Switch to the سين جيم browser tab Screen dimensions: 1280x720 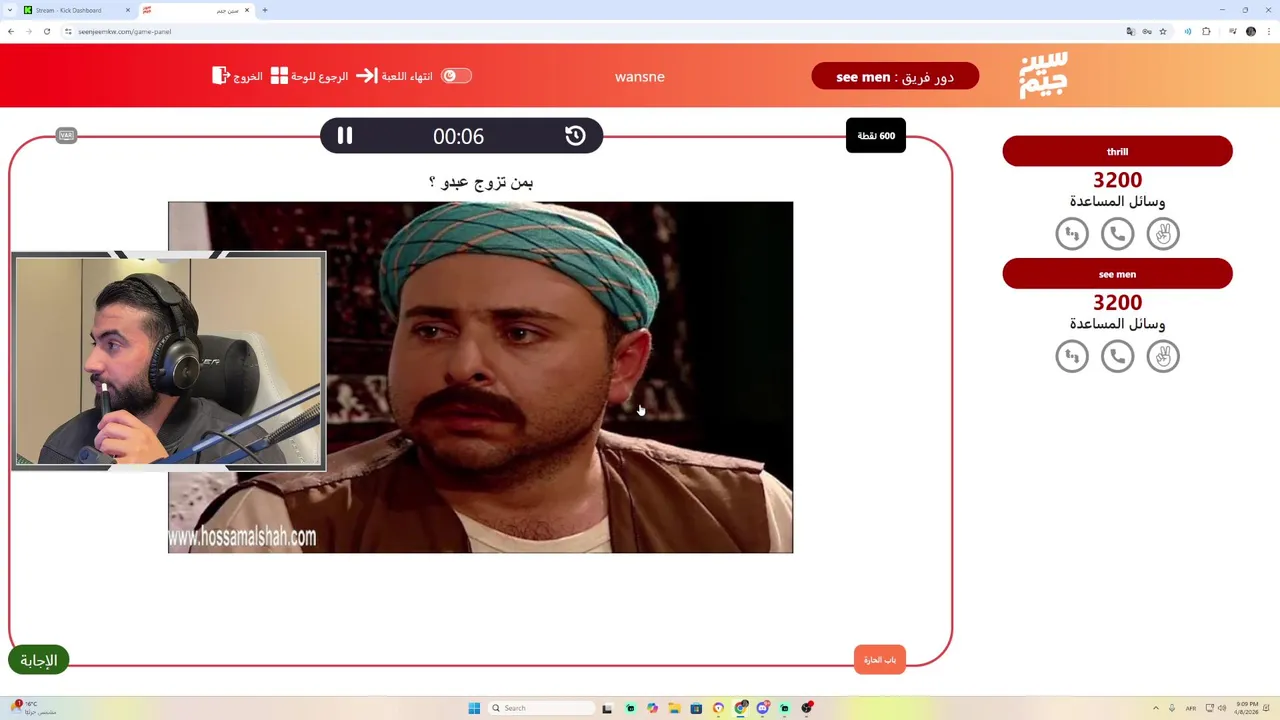[x=197, y=10]
